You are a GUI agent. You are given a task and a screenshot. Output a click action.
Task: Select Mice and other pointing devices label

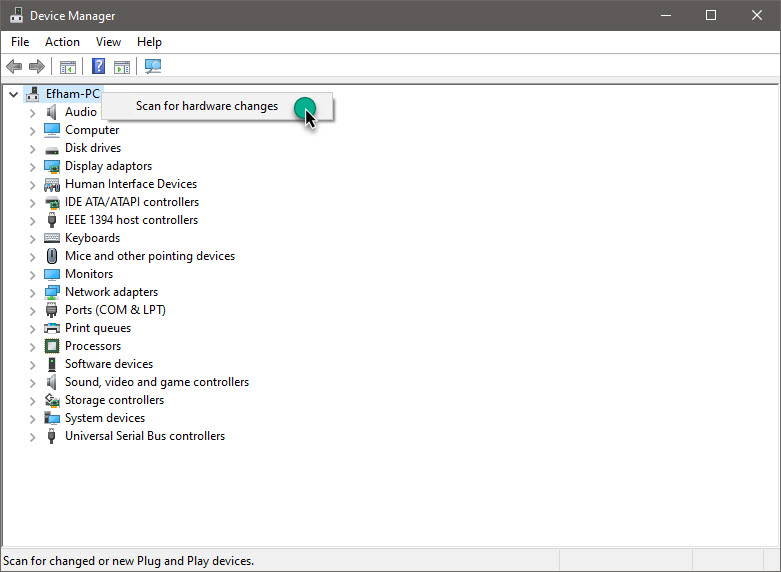click(150, 256)
